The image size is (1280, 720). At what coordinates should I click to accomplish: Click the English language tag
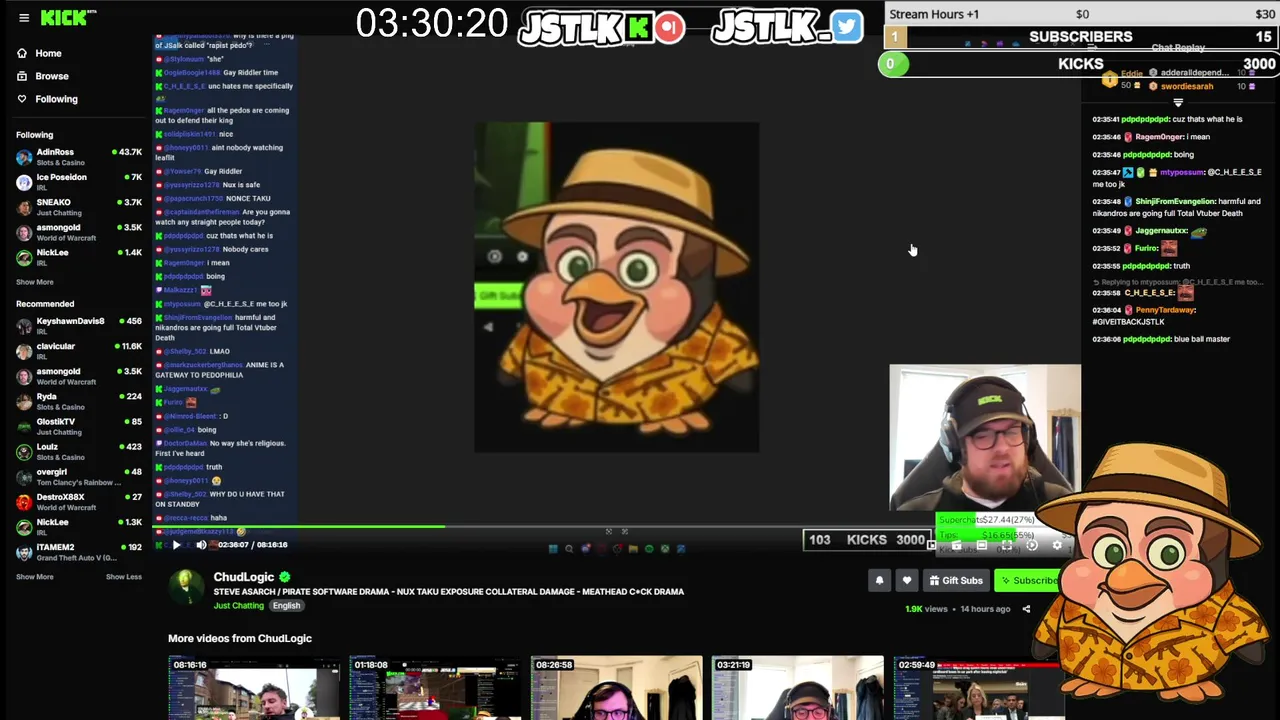pos(286,606)
